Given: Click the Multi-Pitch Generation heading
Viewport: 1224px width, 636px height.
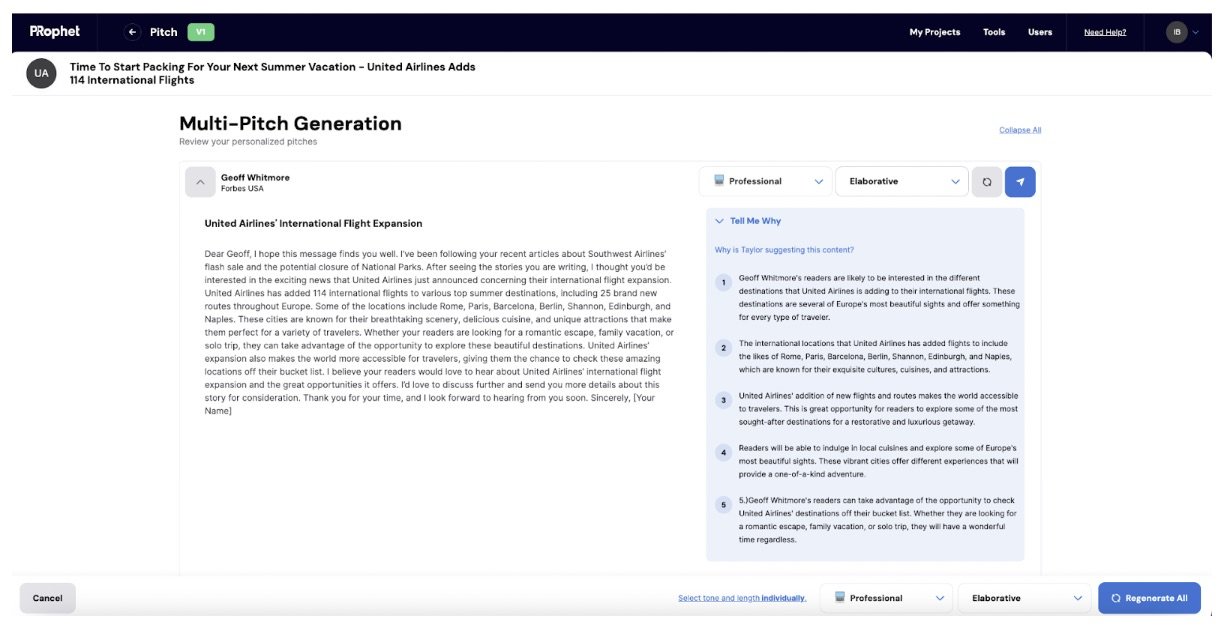Looking at the screenshot, I should click(x=290, y=123).
